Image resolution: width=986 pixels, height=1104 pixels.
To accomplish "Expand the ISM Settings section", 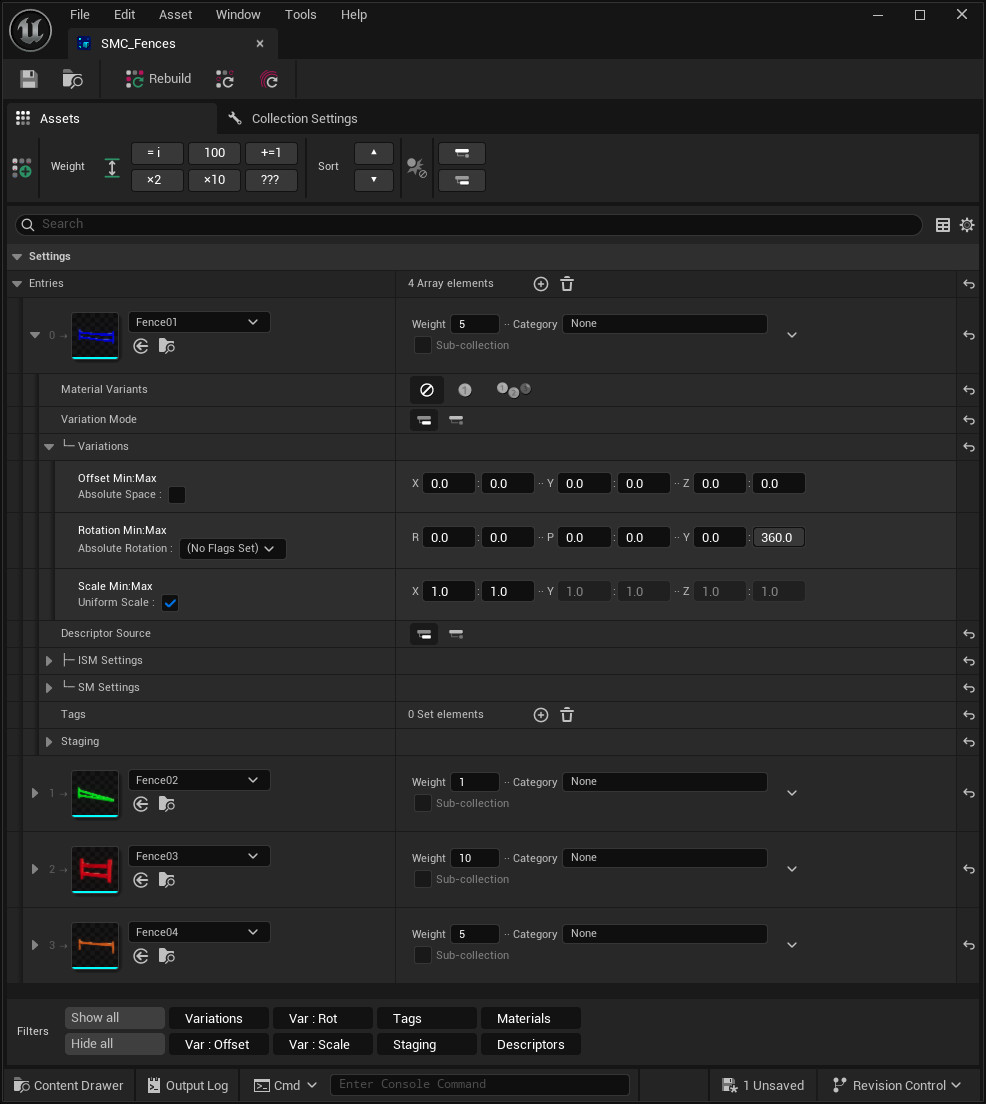I will pos(49,661).
